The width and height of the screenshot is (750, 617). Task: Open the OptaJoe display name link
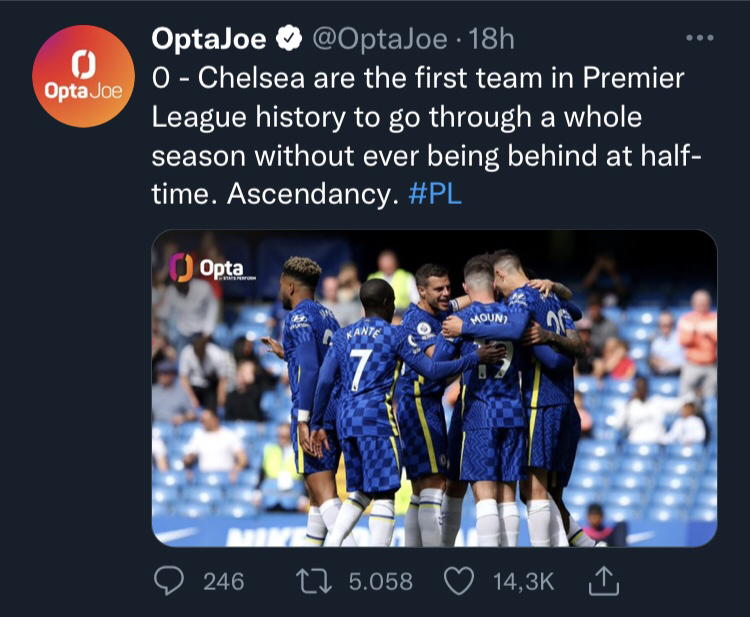209,39
